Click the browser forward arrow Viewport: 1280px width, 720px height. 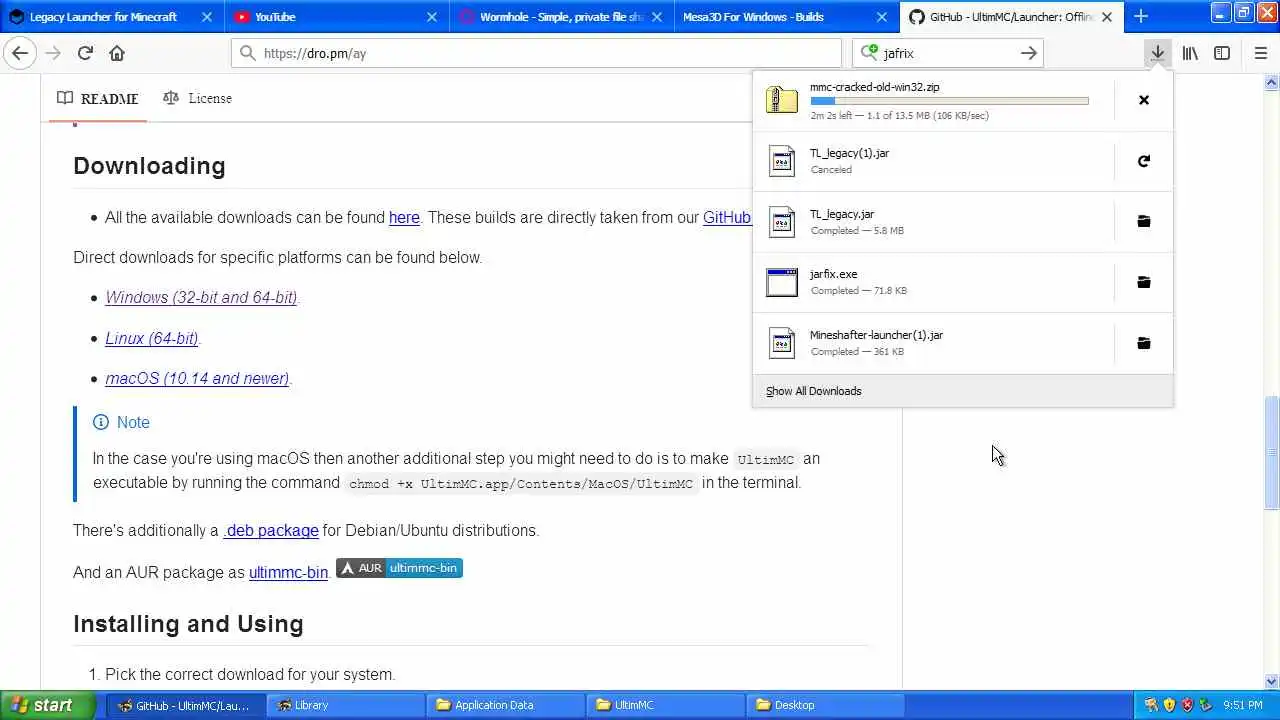click(52, 53)
